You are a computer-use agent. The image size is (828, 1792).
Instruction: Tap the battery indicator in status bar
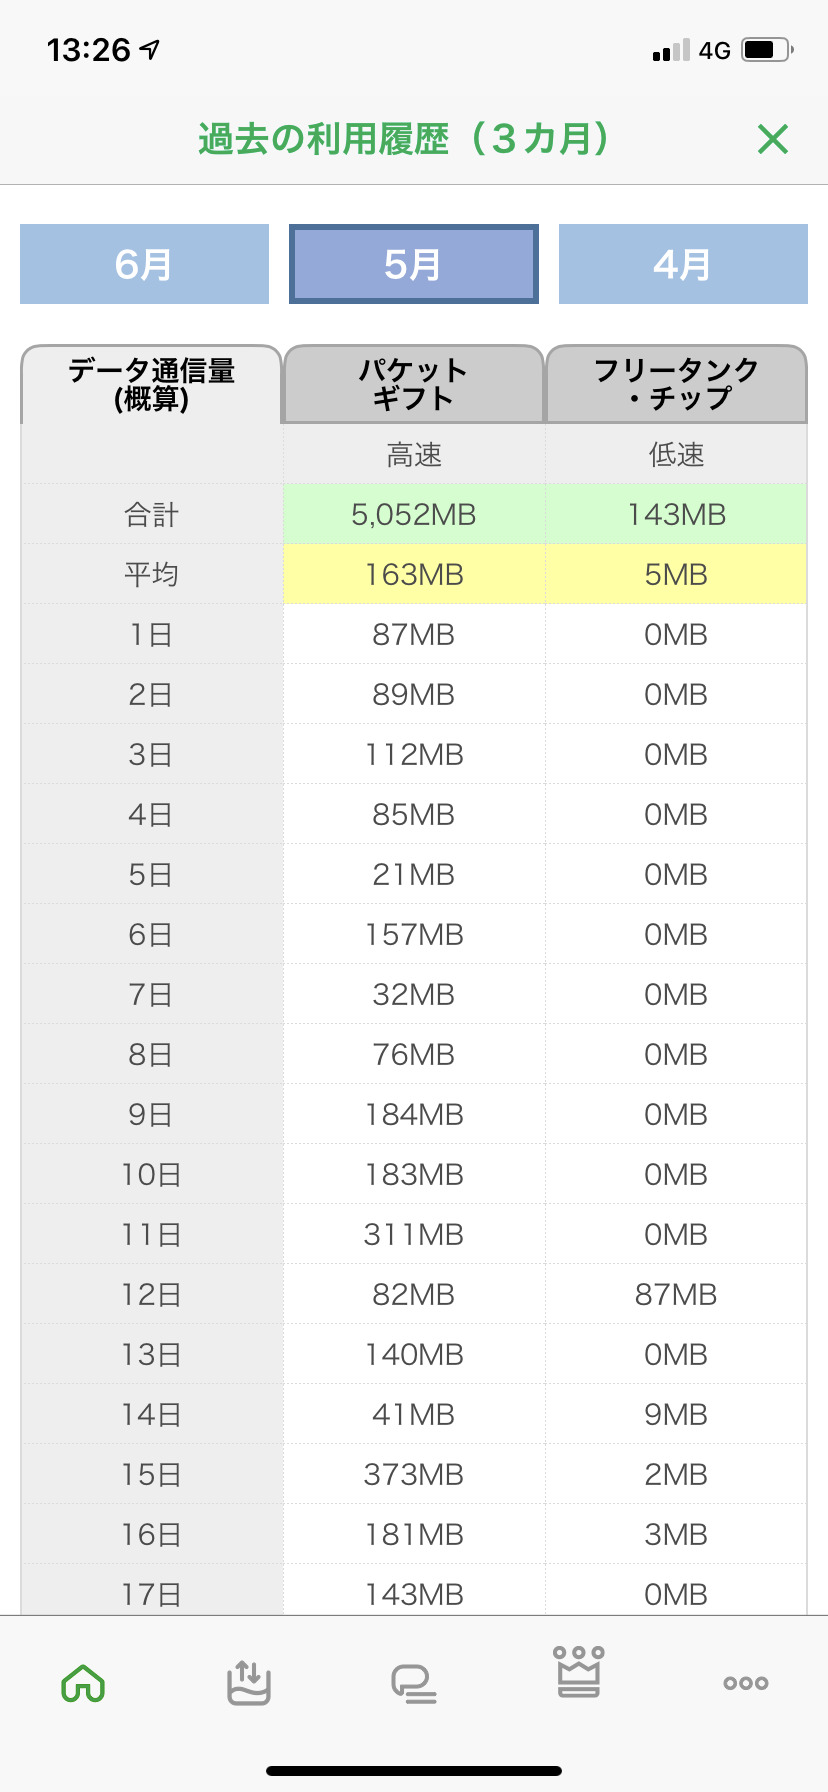click(767, 50)
